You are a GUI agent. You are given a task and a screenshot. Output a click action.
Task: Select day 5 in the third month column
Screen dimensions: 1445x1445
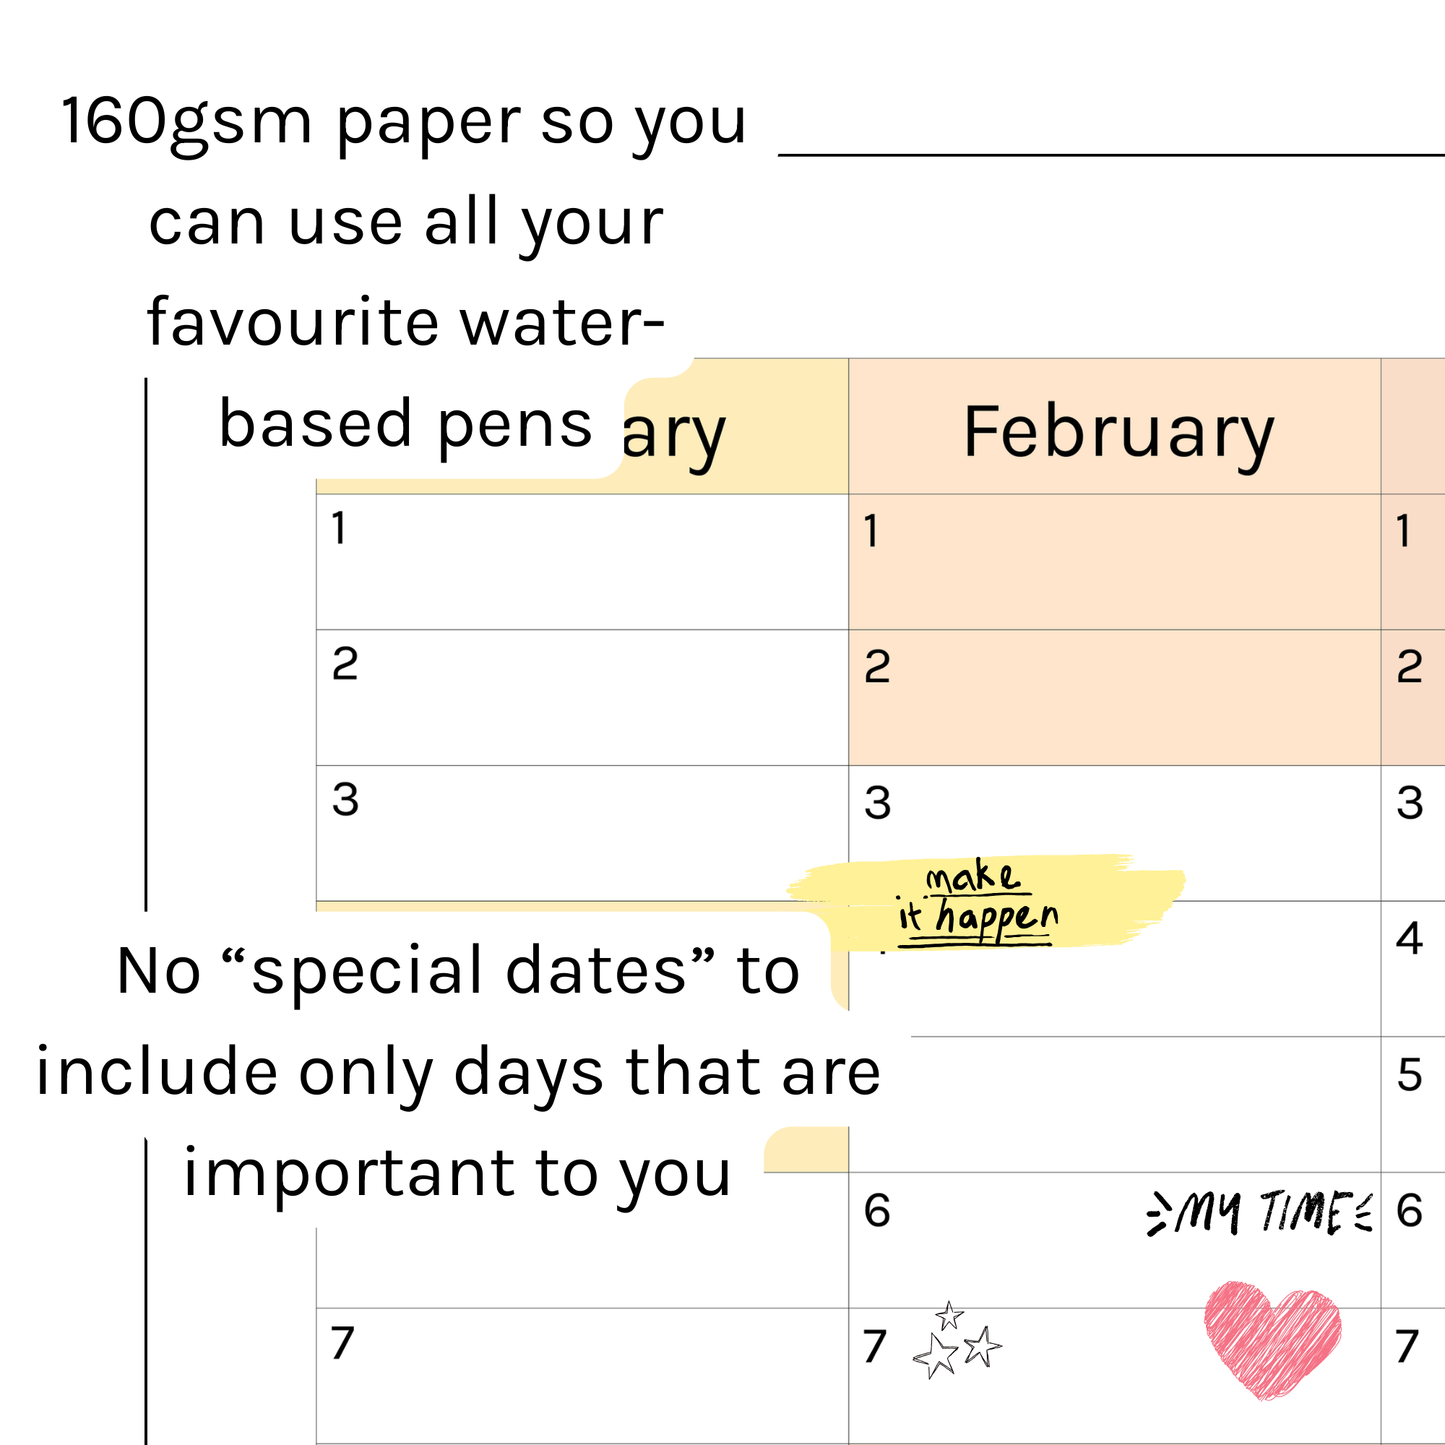tap(1410, 1075)
